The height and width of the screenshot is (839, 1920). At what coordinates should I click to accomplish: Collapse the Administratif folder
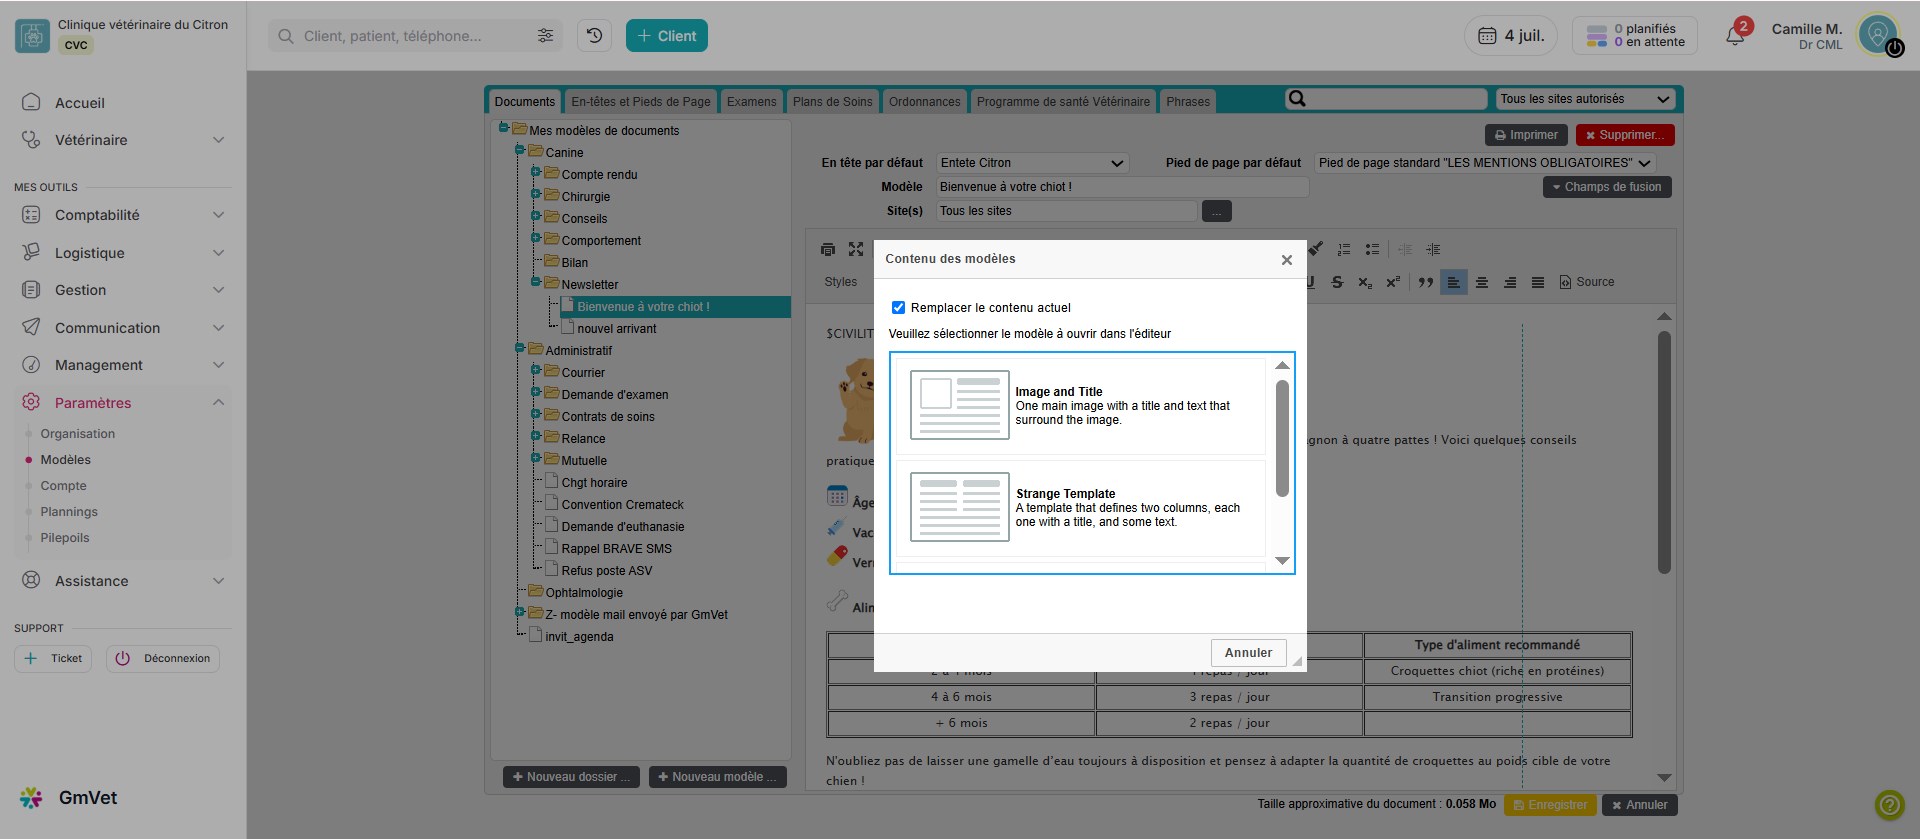(520, 348)
